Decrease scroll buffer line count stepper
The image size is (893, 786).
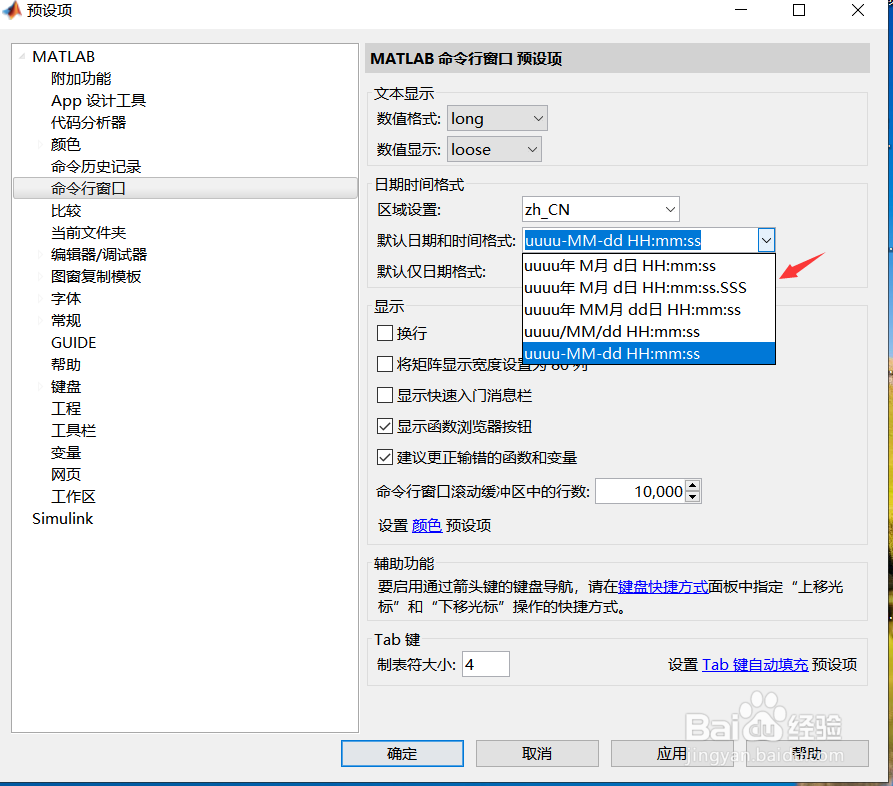[x=693, y=497]
